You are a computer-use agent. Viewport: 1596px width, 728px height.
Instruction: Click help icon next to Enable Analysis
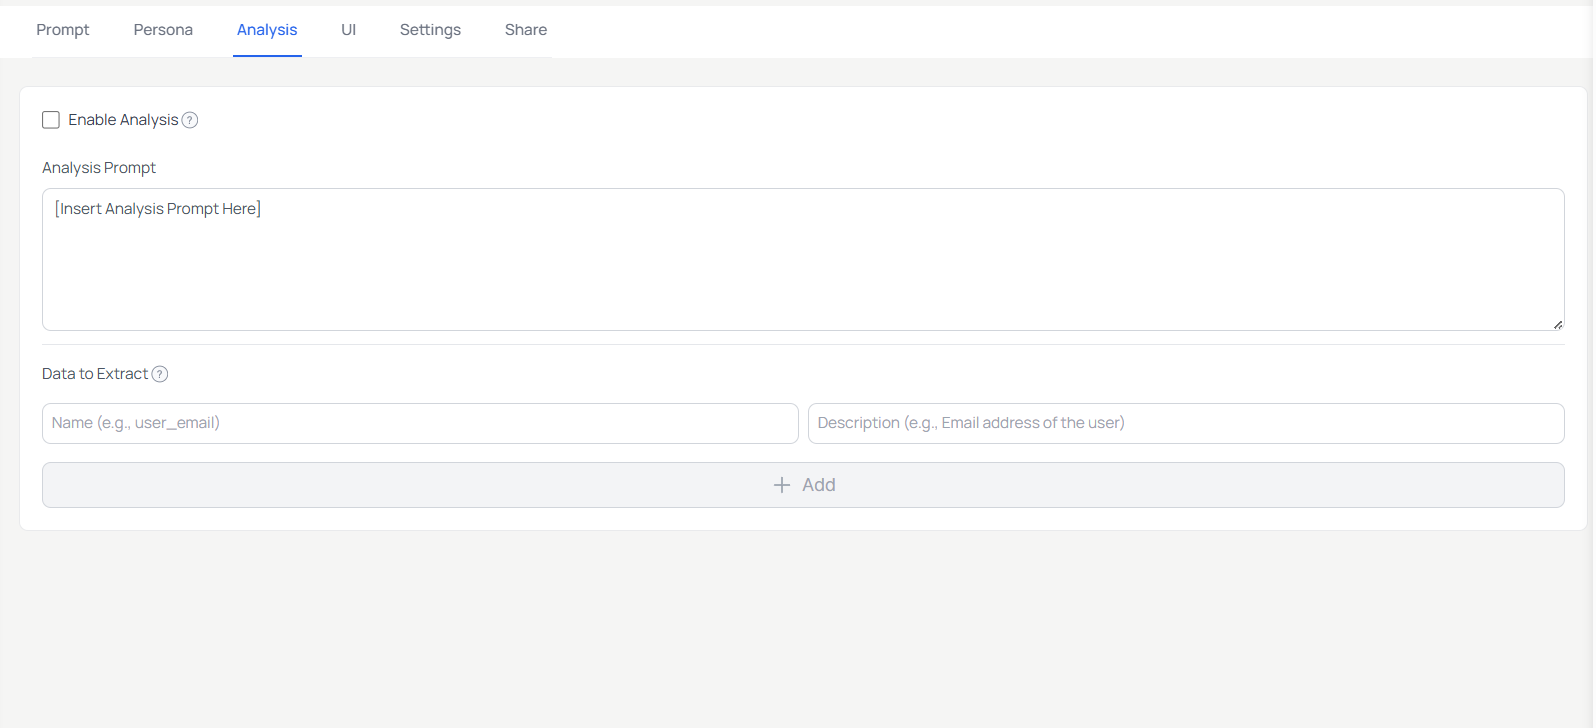click(x=190, y=120)
